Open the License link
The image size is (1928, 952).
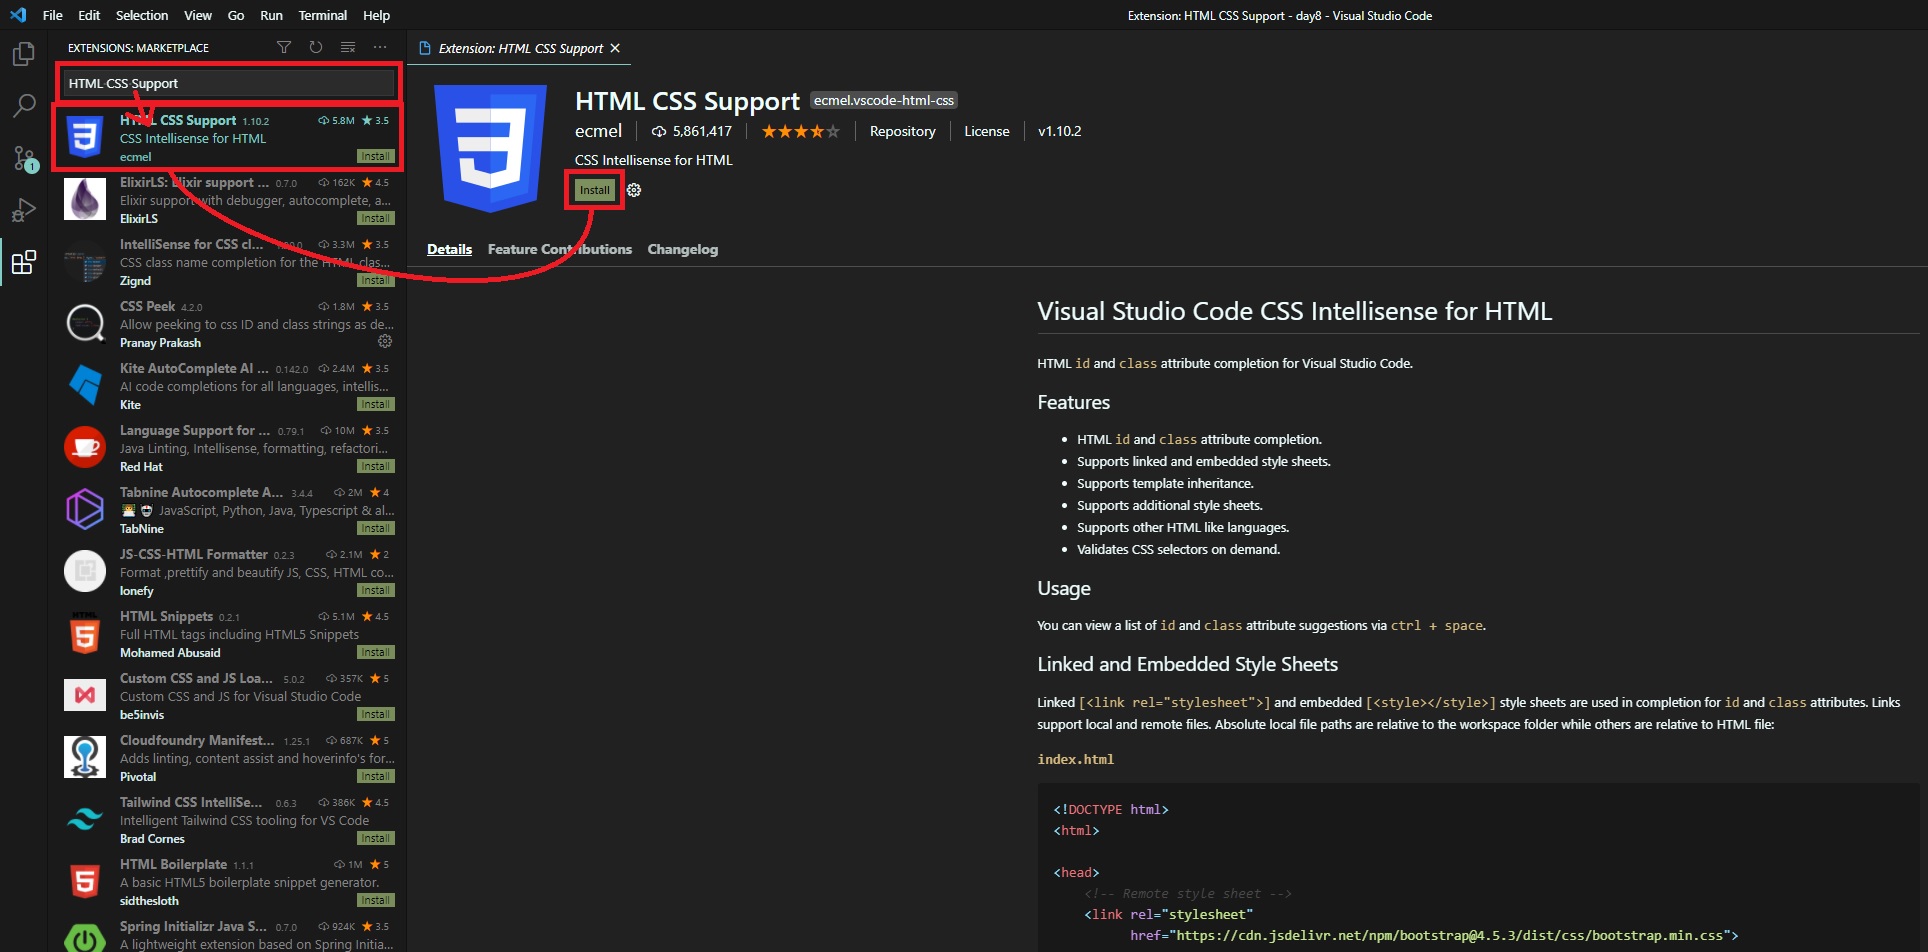coord(987,131)
